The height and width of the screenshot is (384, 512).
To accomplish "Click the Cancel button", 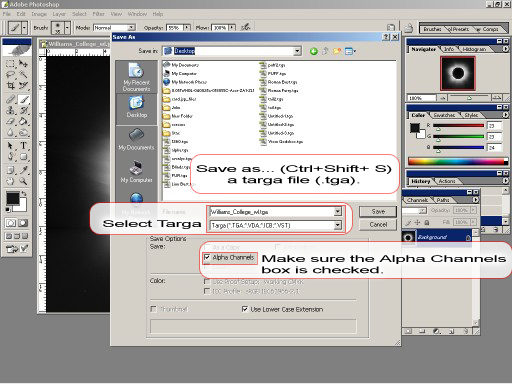I will coord(378,225).
